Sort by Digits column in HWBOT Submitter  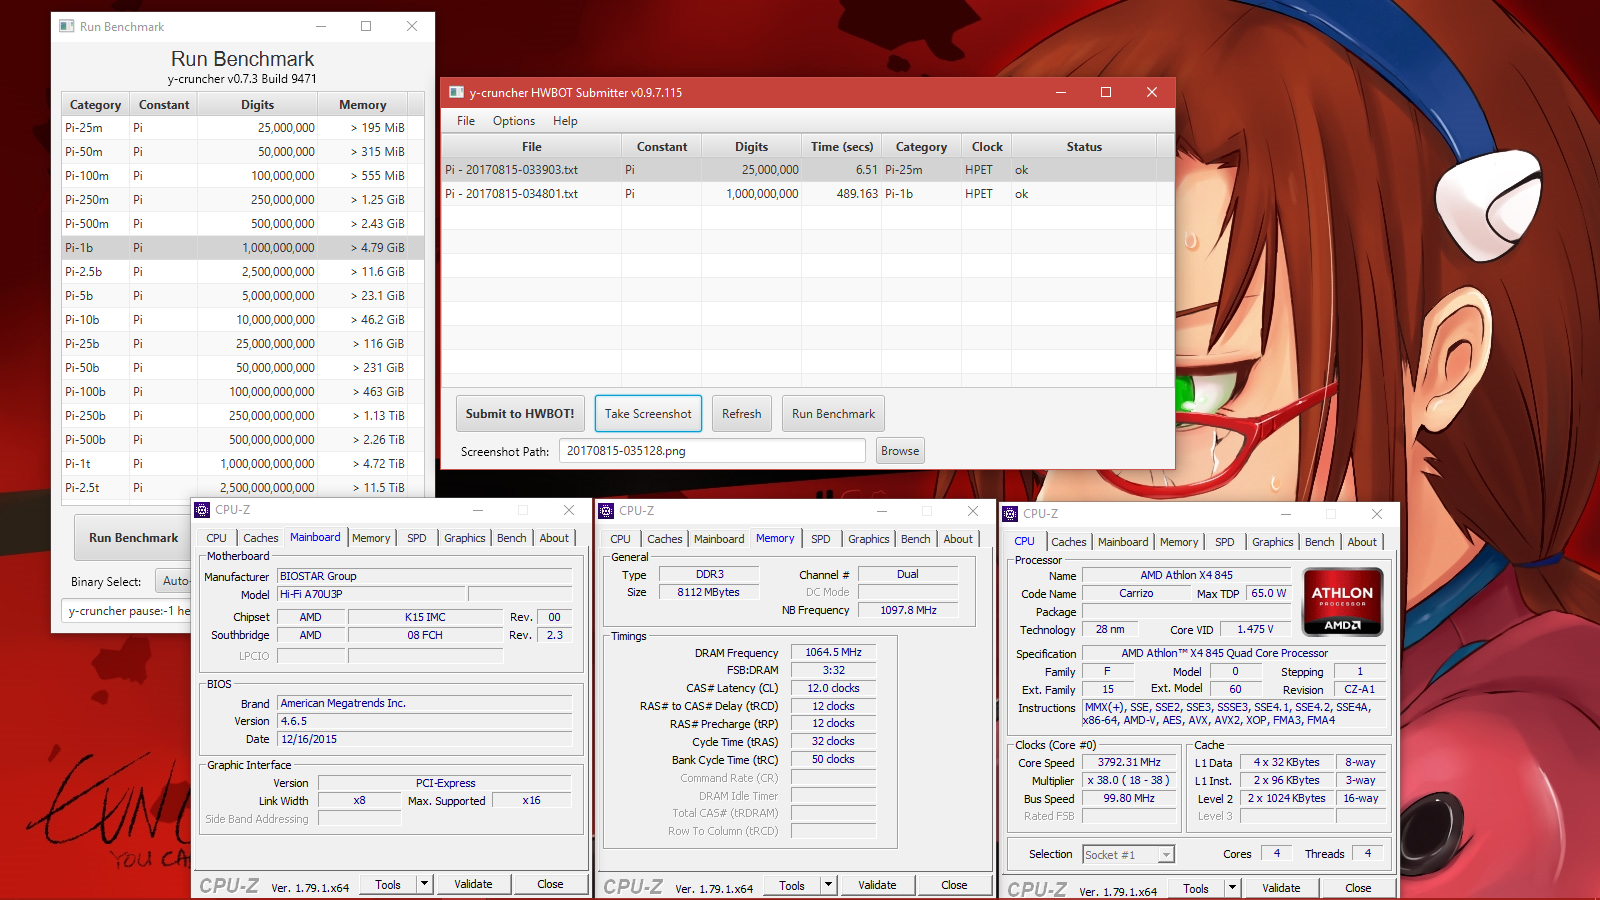[x=751, y=147]
